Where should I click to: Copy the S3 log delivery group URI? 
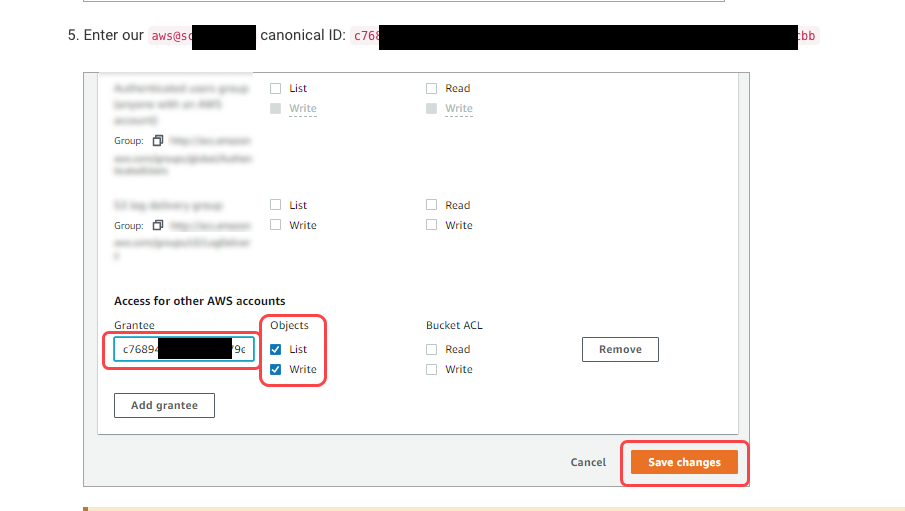[157, 226]
